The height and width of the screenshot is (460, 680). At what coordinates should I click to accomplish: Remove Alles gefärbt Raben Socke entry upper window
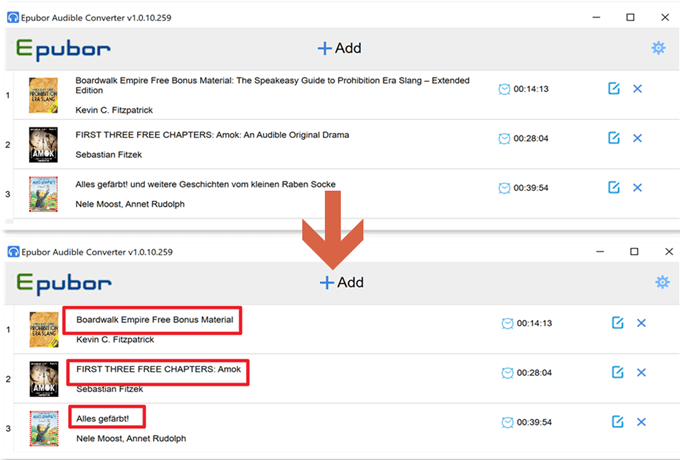pyautogui.click(x=637, y=188)
